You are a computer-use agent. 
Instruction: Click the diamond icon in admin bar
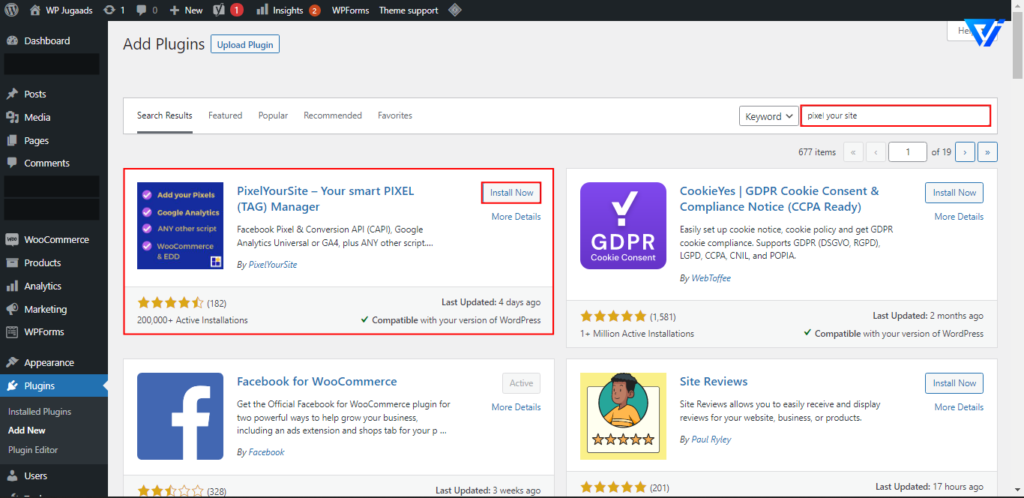(x=455, y=10)
